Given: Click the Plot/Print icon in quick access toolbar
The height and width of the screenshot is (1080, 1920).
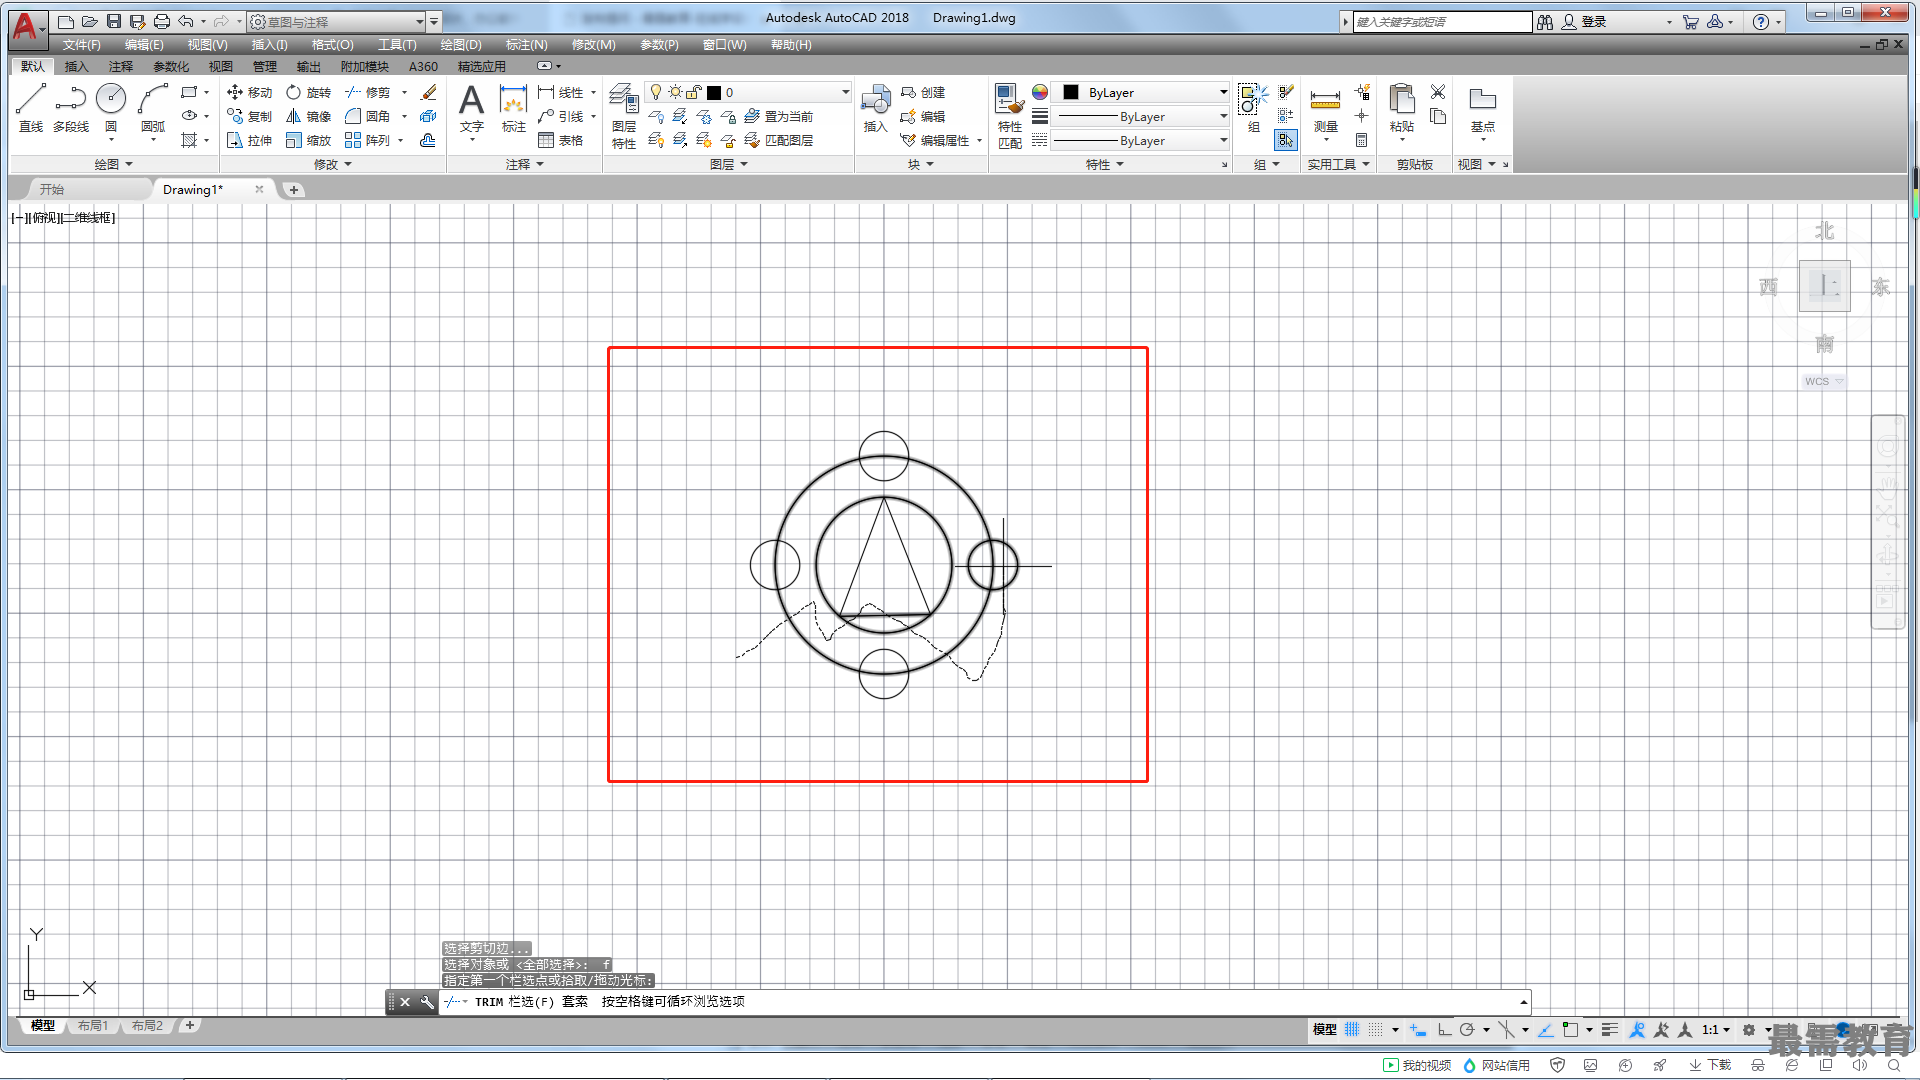Looking at the screenshot, I should (x=161, y=21).
